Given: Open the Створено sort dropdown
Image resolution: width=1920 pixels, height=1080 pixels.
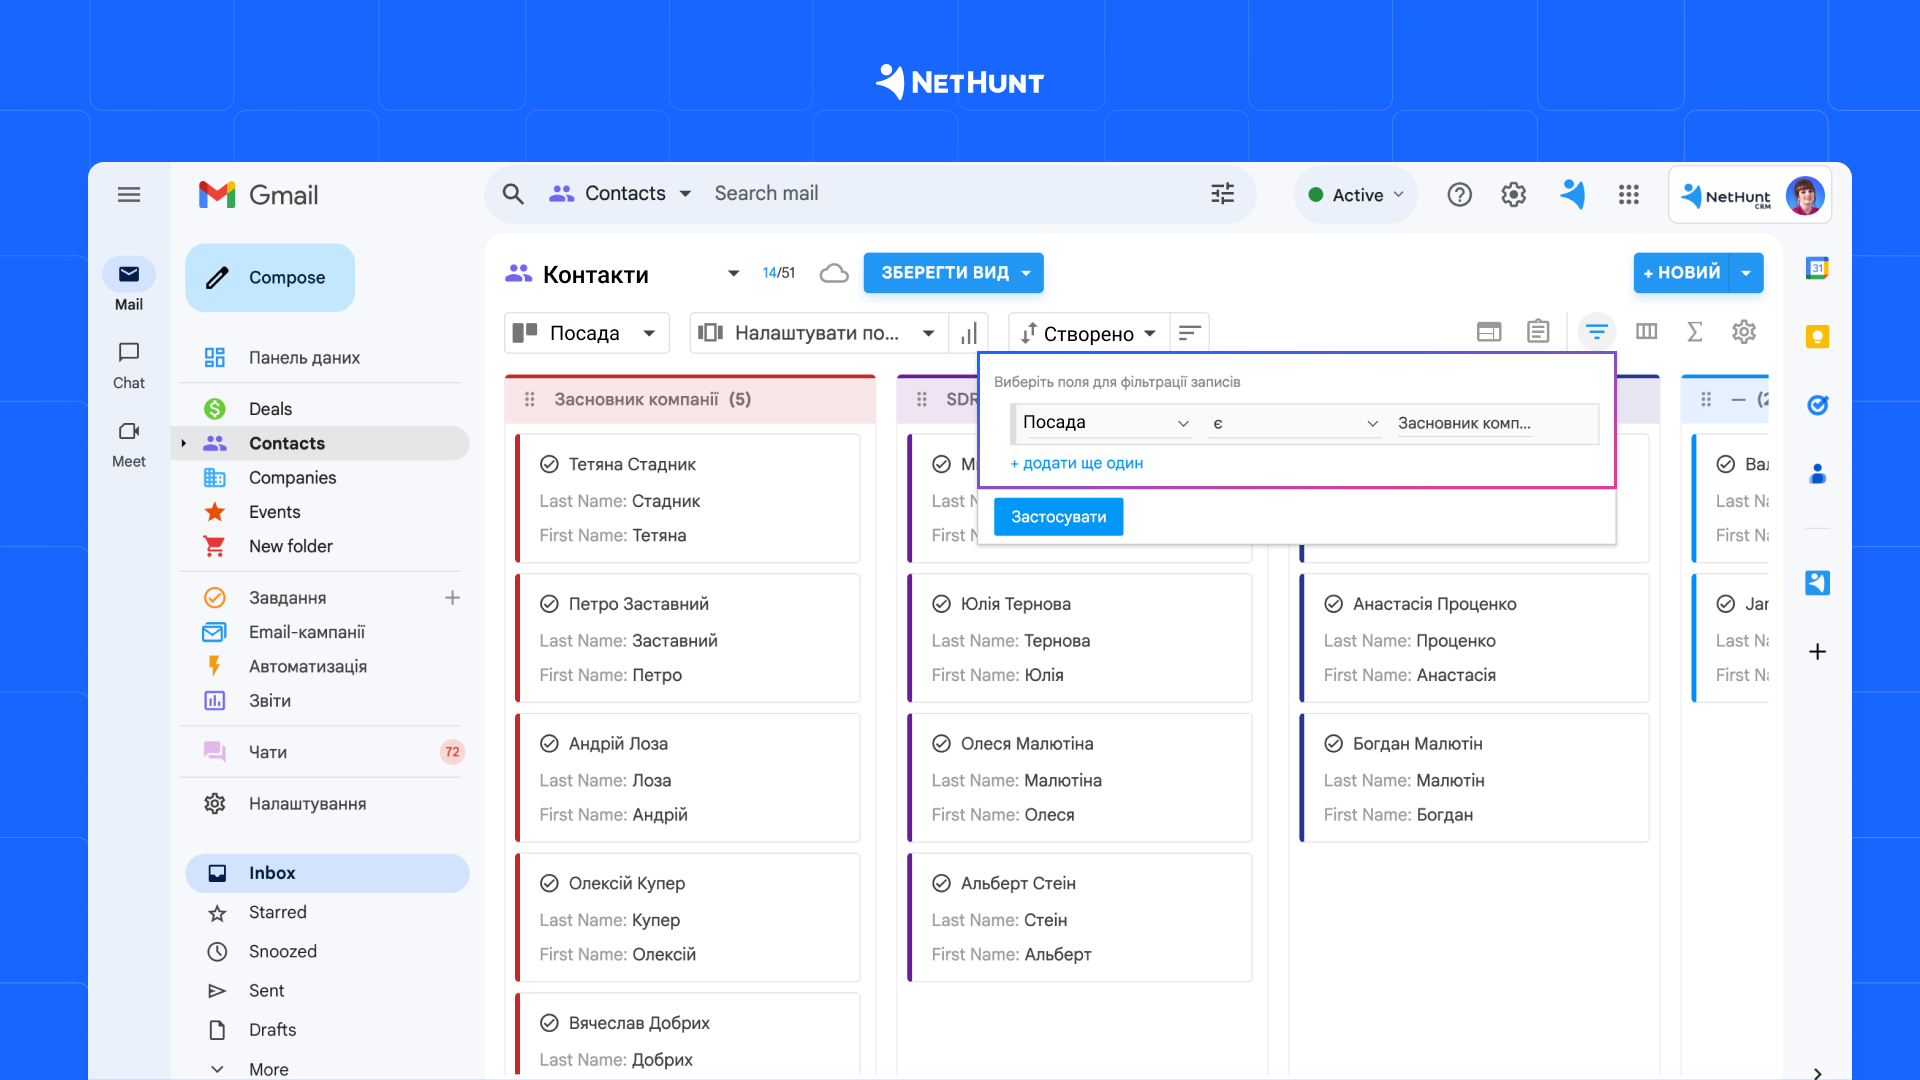Looking at the screenshot, I should click(1088, 332).
